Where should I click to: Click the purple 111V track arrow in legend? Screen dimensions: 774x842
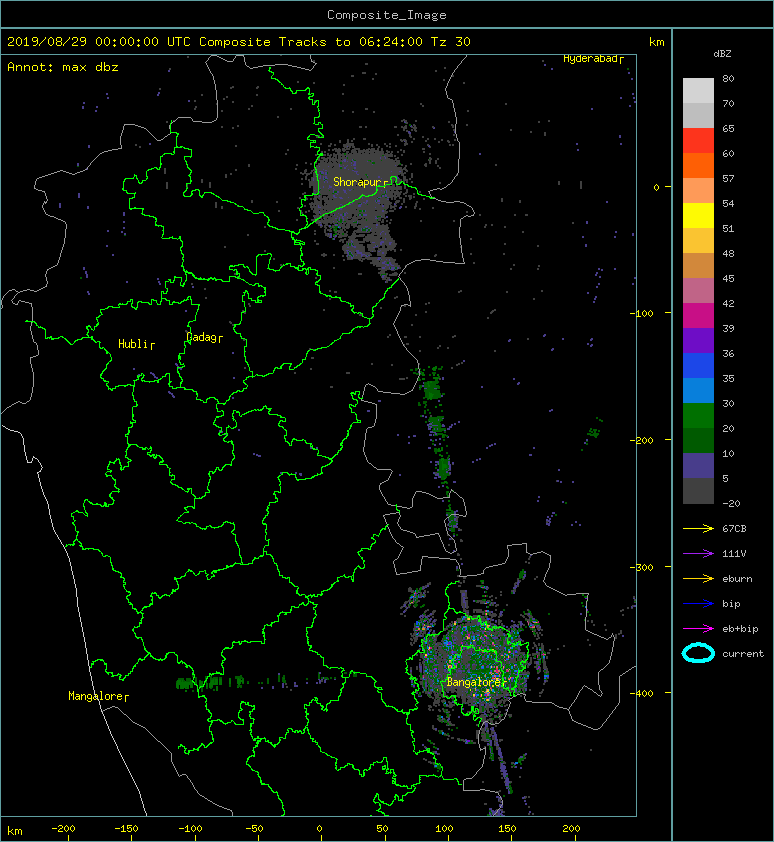pyautogui.click(x=698, y=554)
